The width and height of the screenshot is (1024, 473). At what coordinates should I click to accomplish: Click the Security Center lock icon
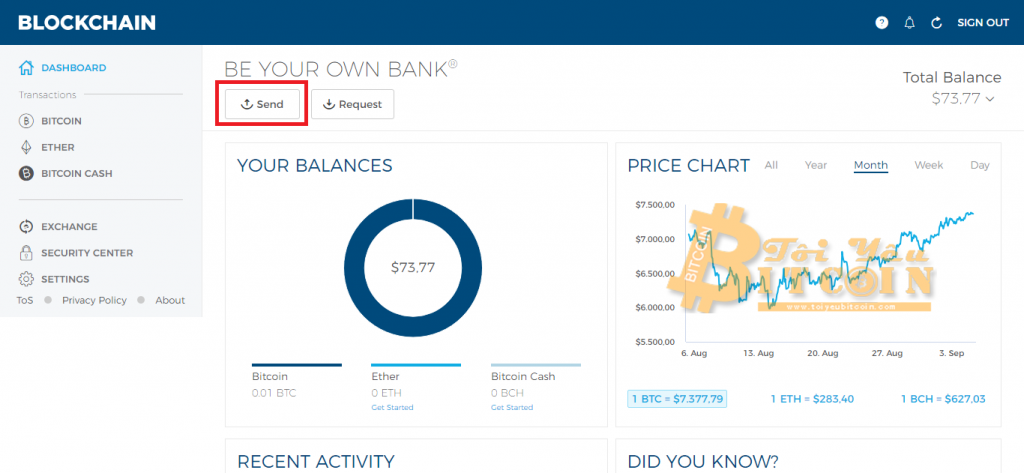pos(26,253)
